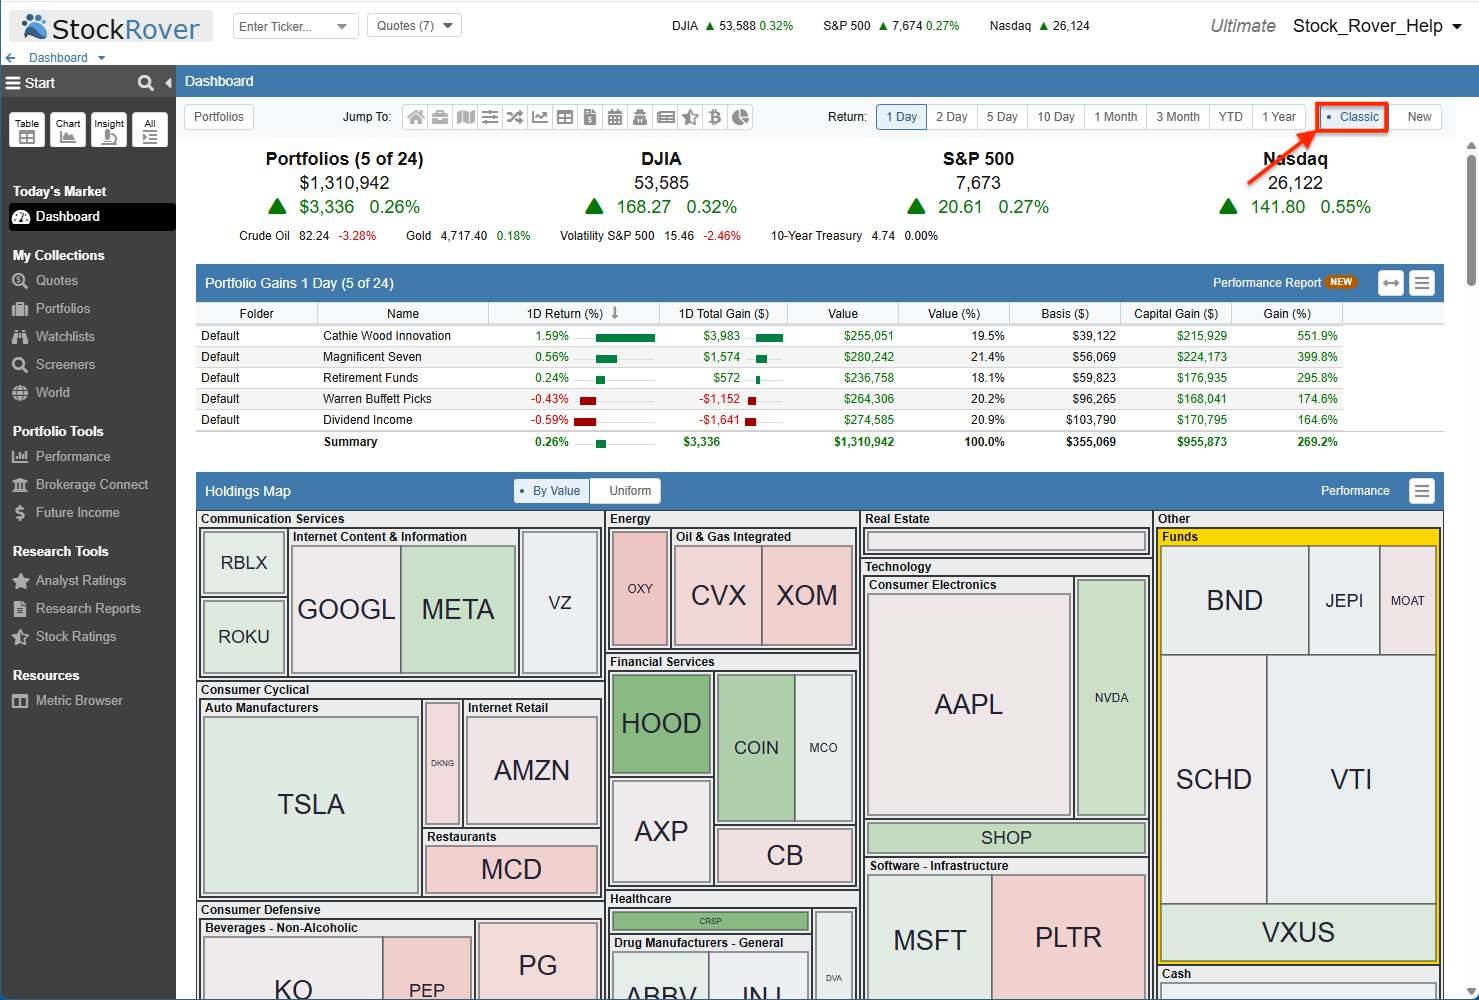Click the Warren Buffett Picks portfolio name

[377, 399]
